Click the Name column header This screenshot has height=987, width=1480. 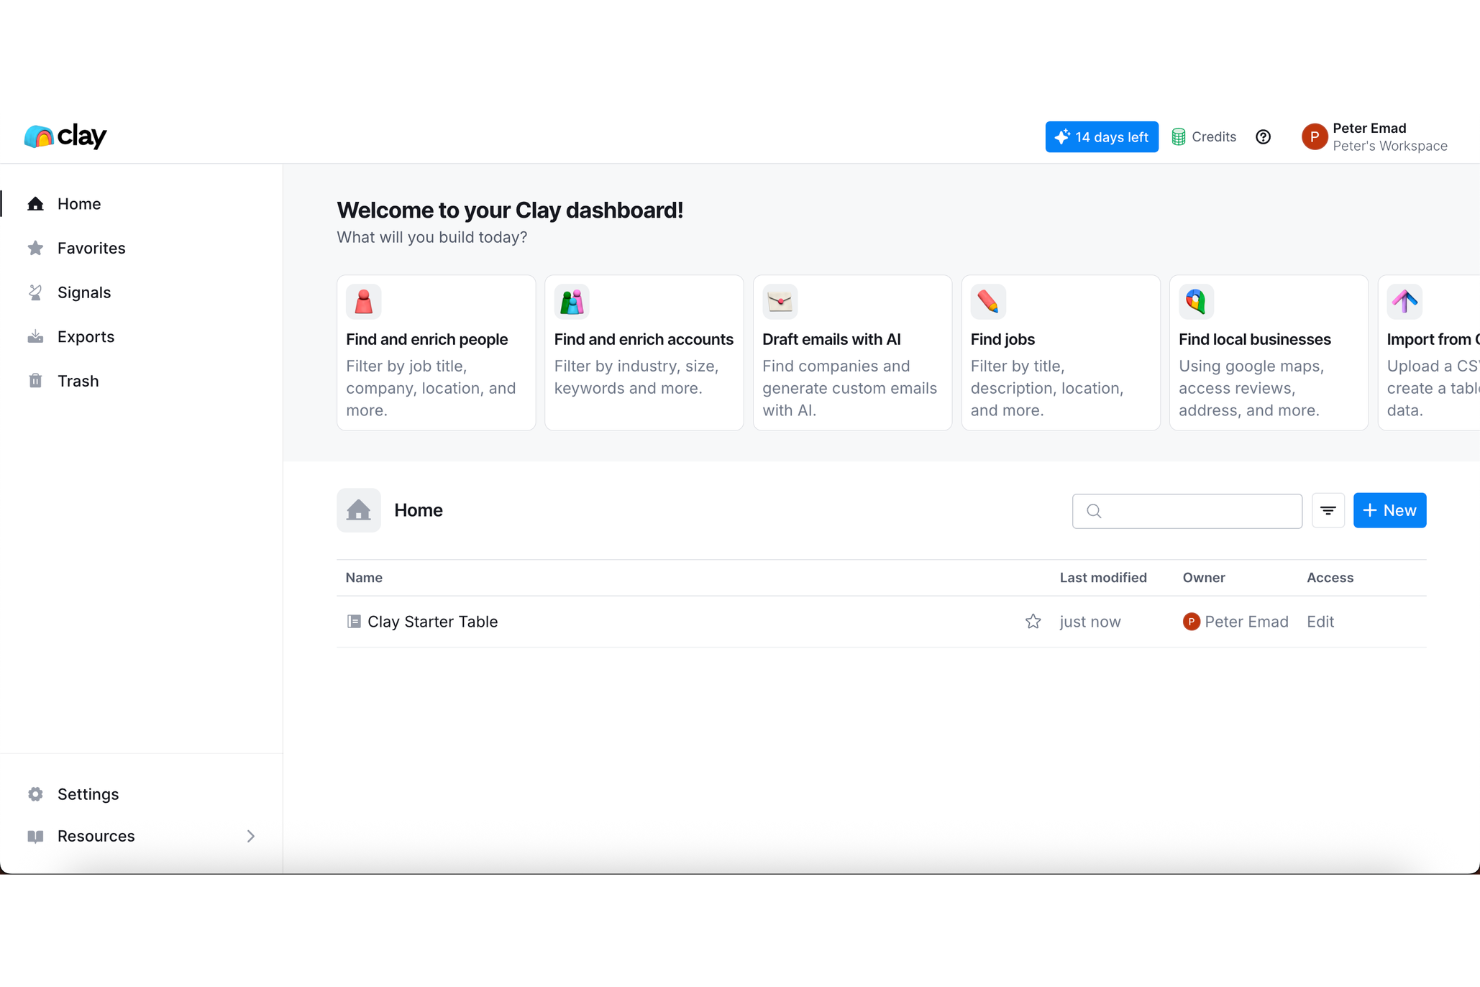[364, 578]
